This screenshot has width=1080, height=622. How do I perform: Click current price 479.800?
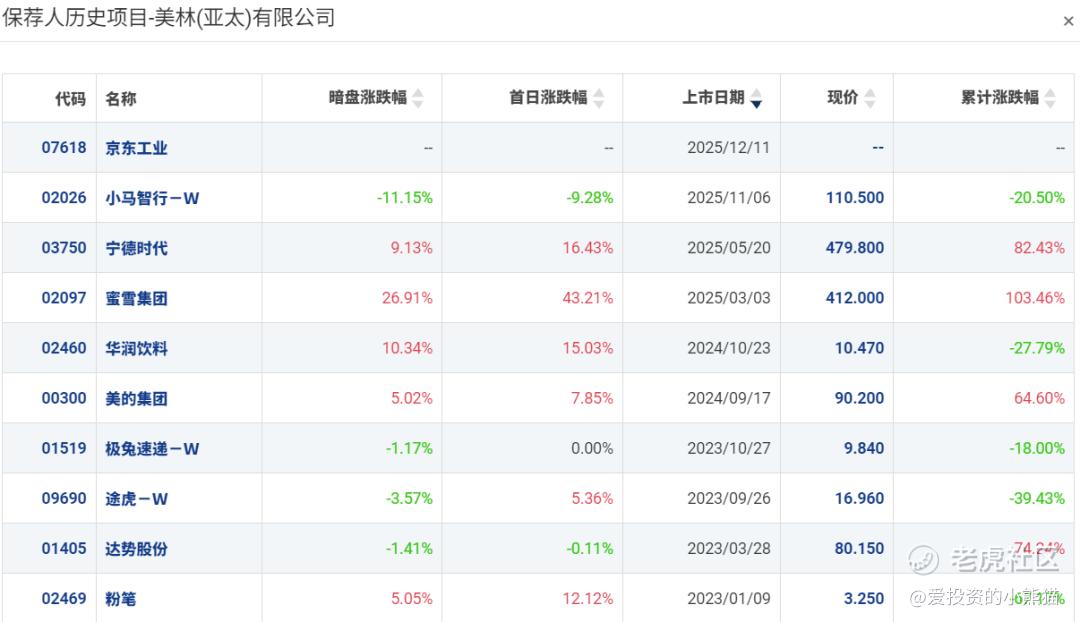click(855, 248)
